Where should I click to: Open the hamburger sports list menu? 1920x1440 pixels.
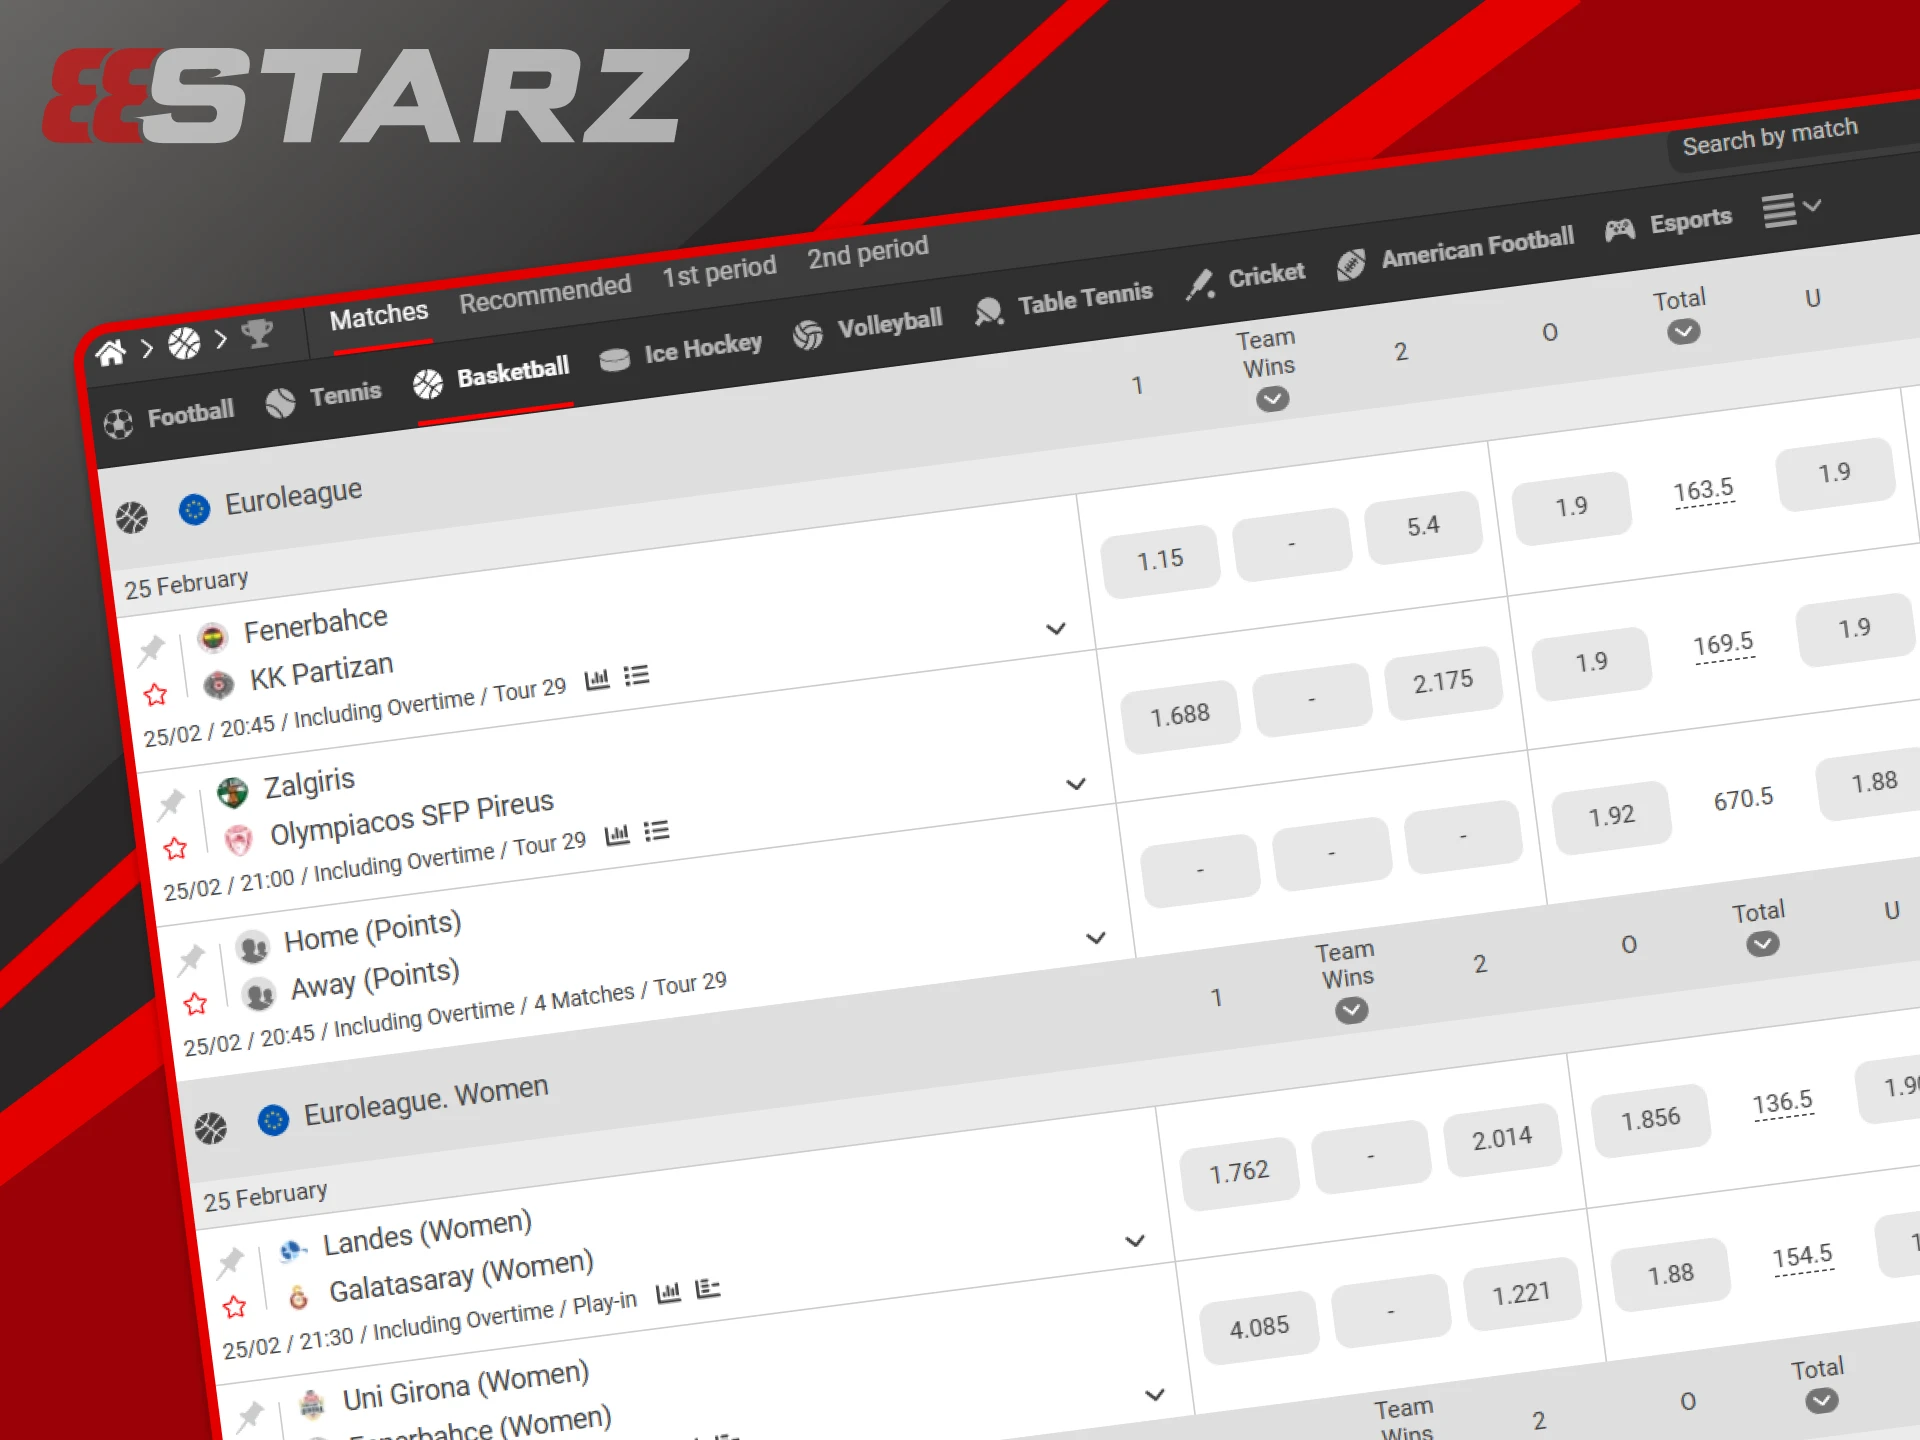pyautogui.click(x=1791, y=210)
